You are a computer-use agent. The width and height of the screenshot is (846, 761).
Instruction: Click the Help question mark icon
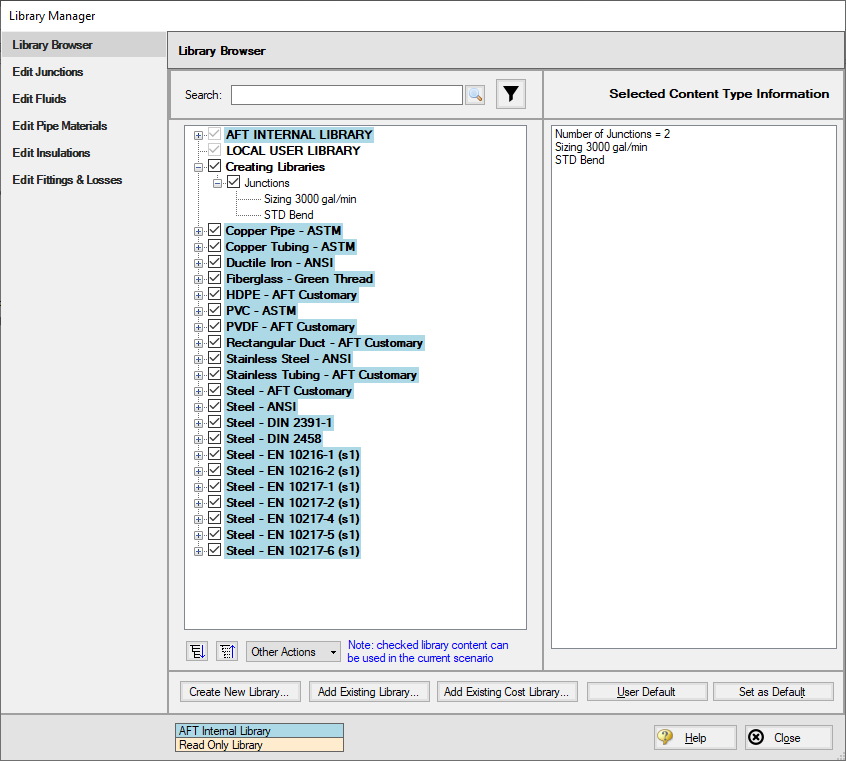pos(666,738)
